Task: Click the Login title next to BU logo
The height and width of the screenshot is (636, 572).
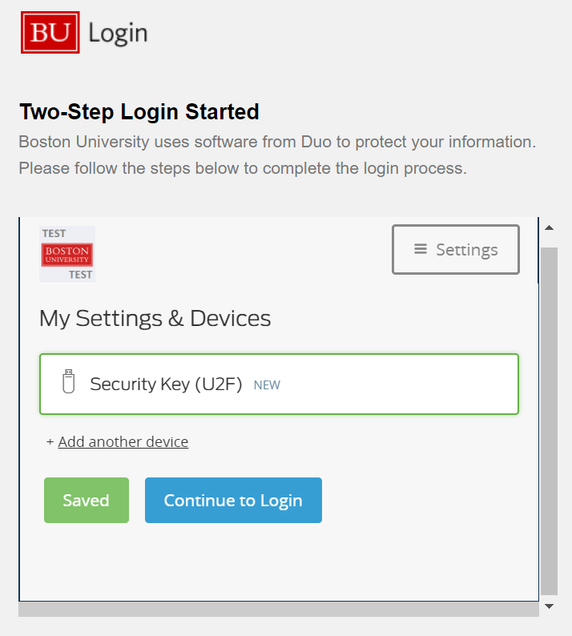Action: coord(118,33)
